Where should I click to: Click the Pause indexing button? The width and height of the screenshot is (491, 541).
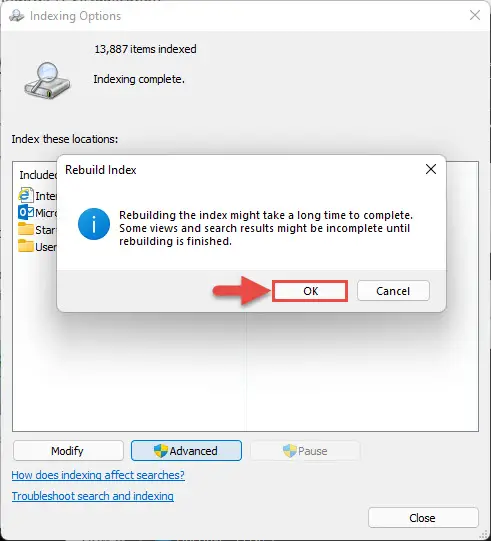pos(305,451)
